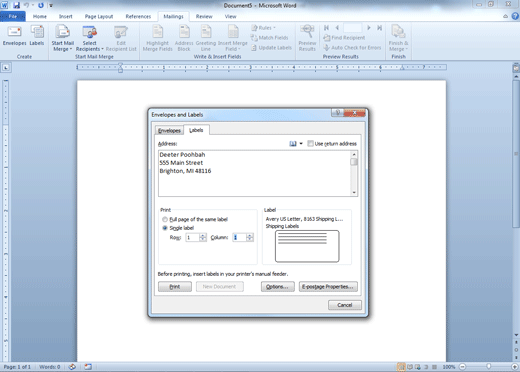Open the Page Layout ribbon tab
Screen dimensions: 520x372
click(99, 16)
